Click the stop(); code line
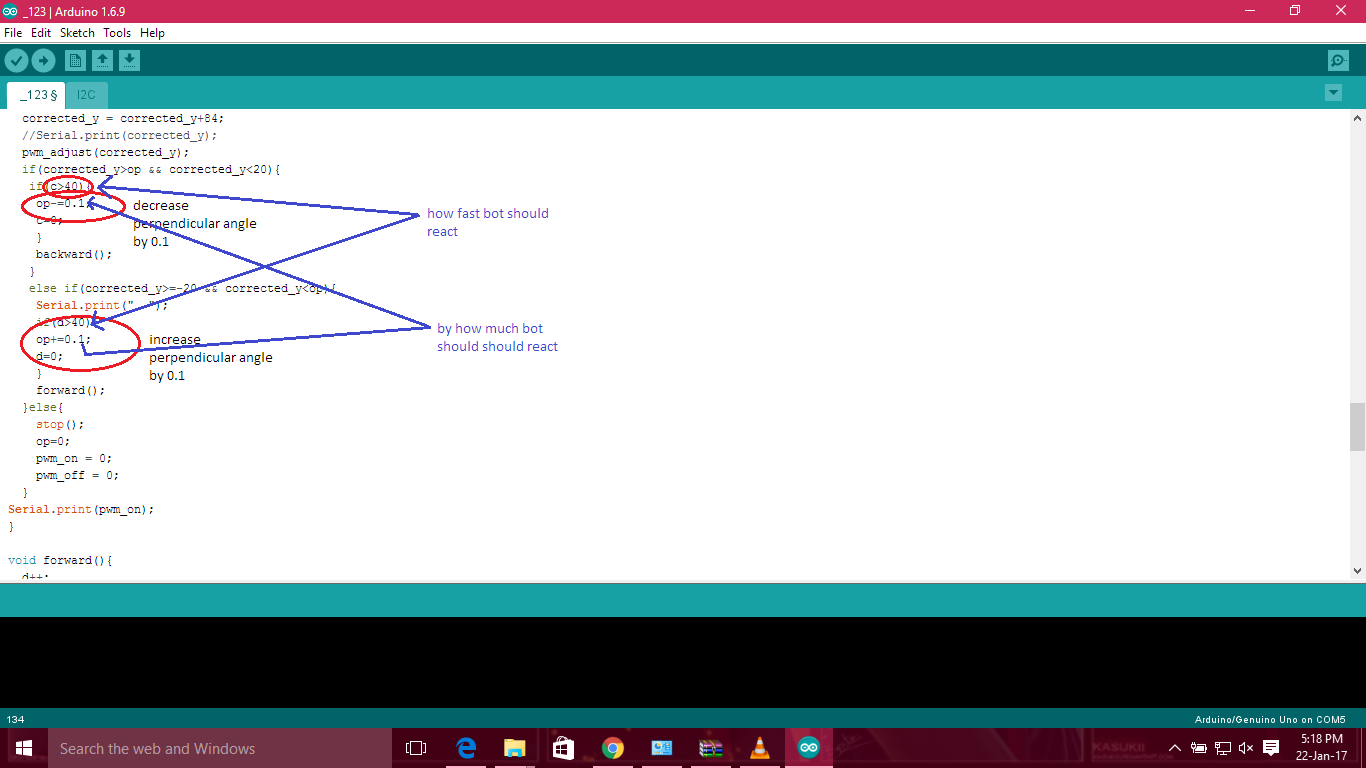 coord(60,424)
